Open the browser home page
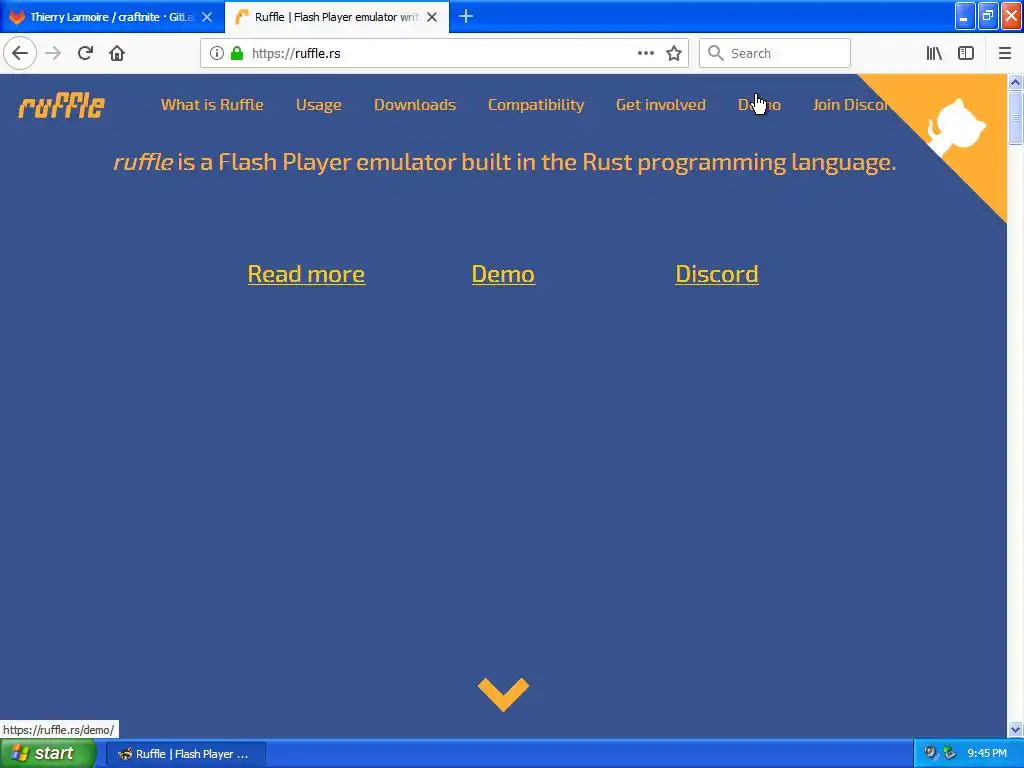The image size is (1024, 768). [x=117, y=53]
